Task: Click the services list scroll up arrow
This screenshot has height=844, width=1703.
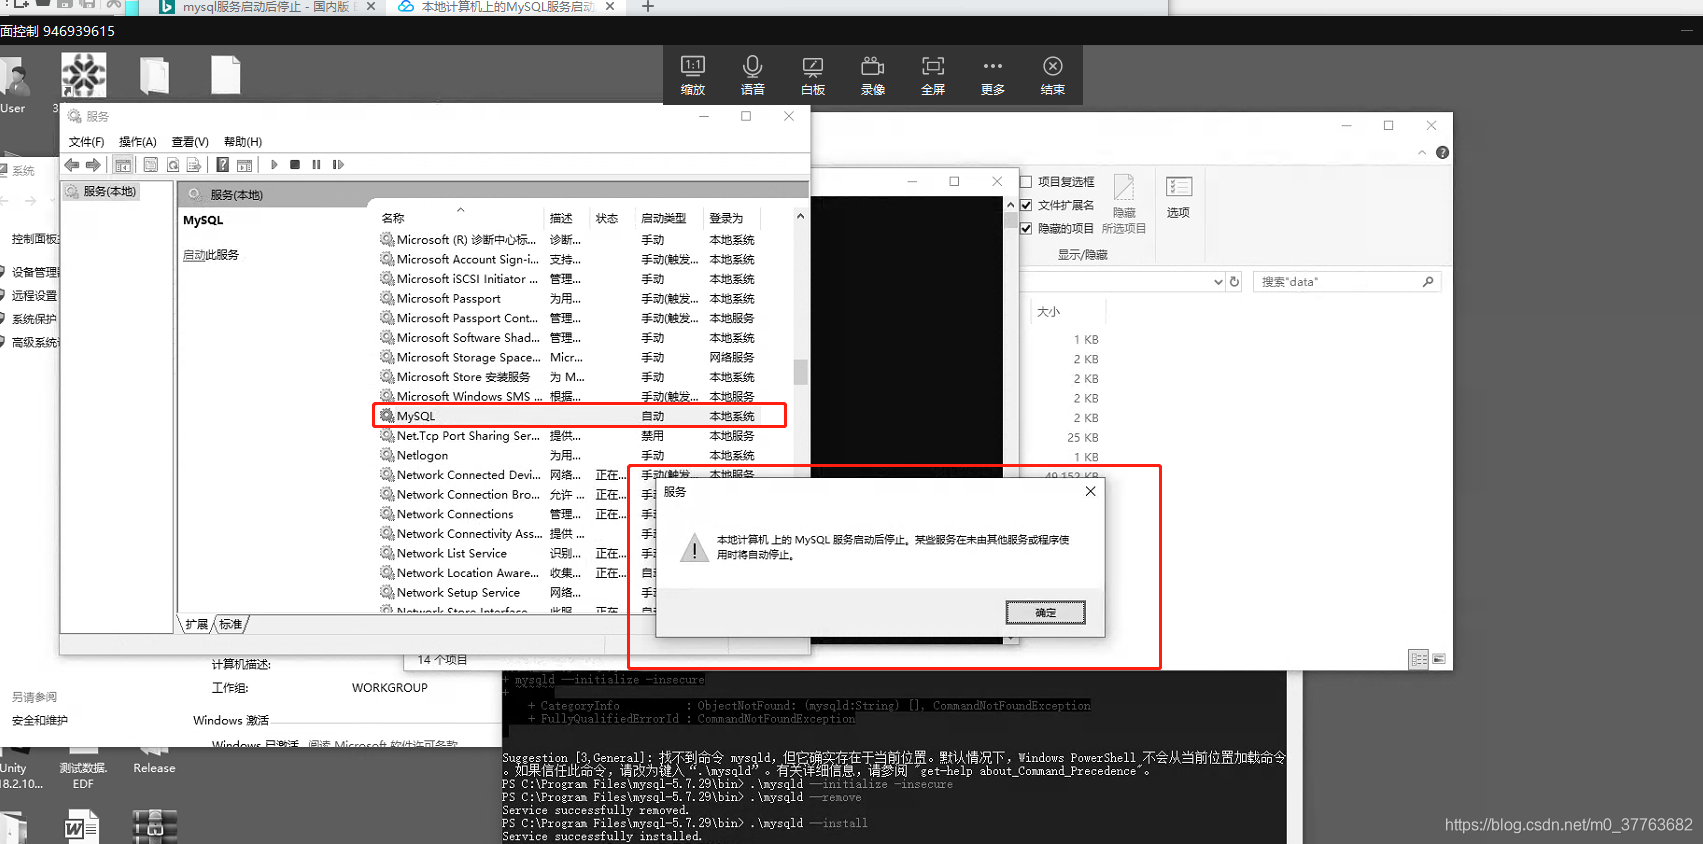Action: pos(800,216)
